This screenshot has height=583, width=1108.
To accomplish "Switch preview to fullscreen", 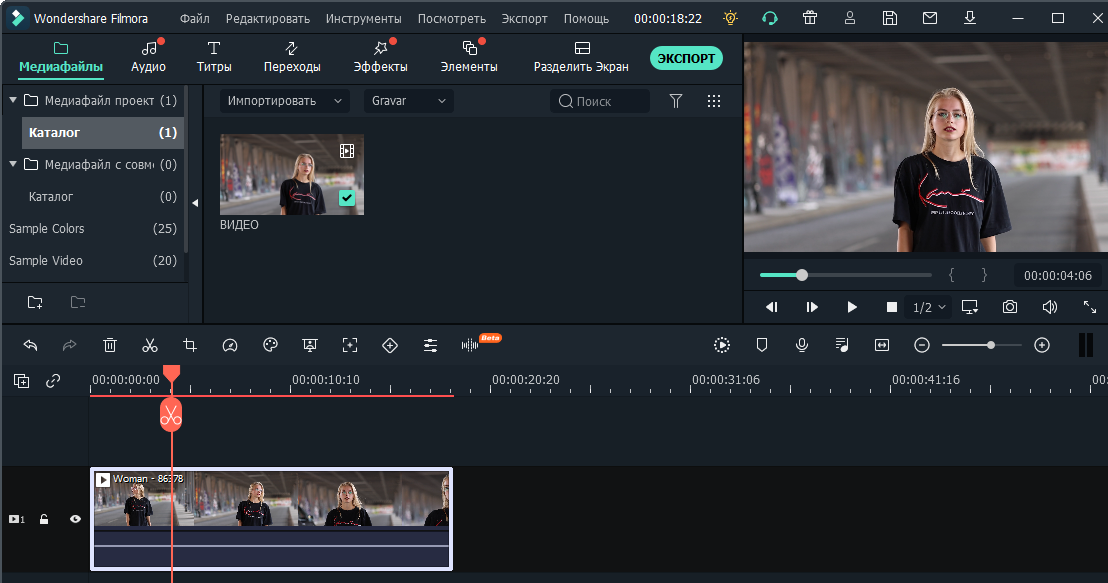I will pyautogui.click(x=1090, y=307).
